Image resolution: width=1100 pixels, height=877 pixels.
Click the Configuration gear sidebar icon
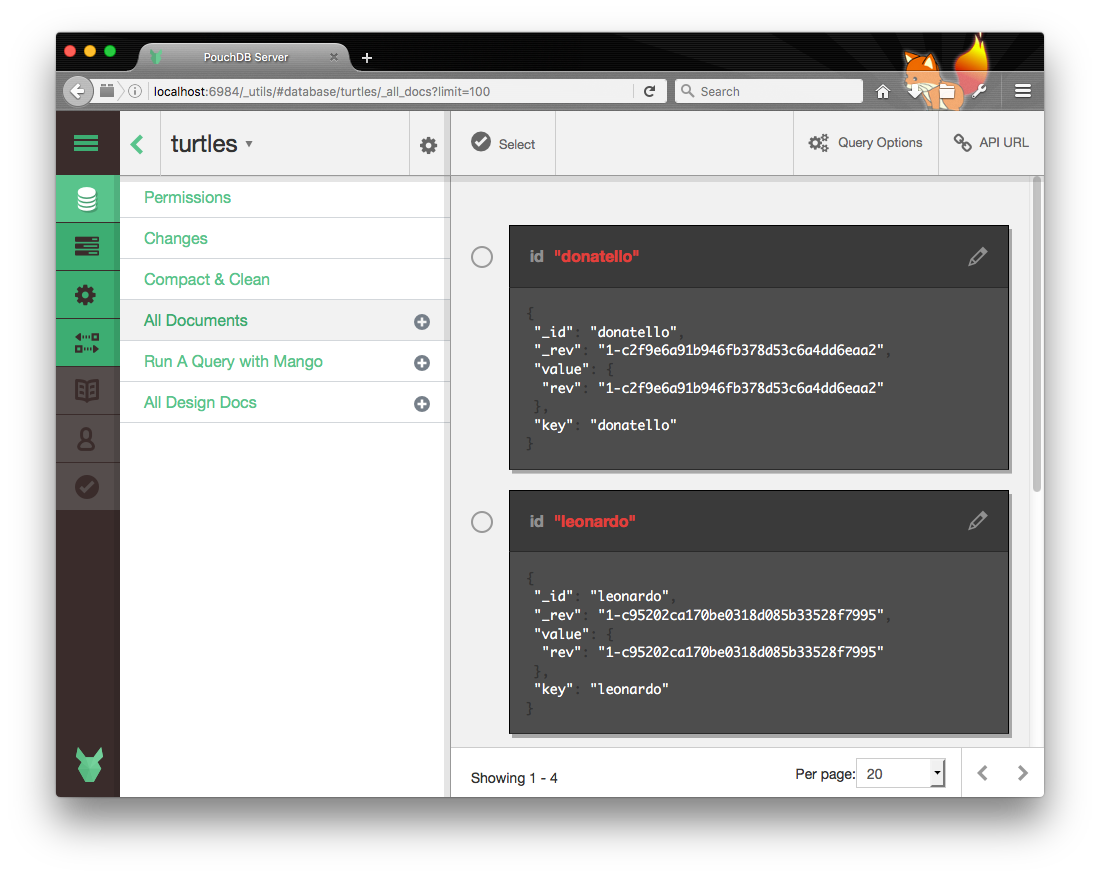[x=87, y=295]
